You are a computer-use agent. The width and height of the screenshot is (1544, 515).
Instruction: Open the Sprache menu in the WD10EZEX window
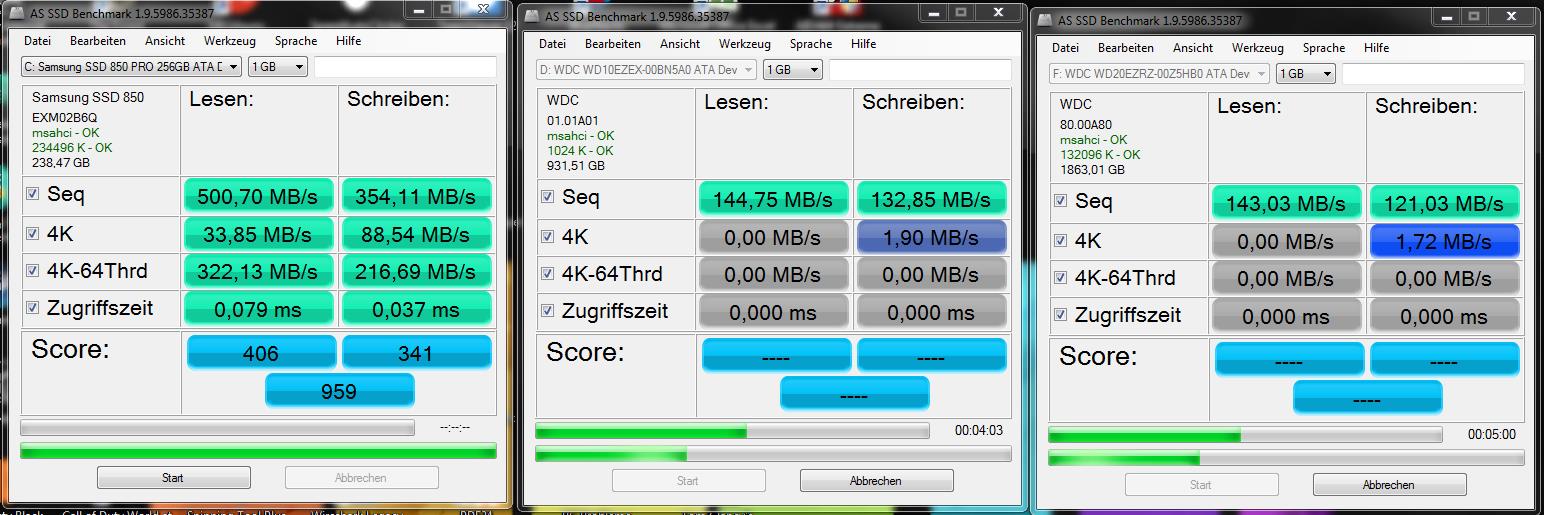click(811, 44)
